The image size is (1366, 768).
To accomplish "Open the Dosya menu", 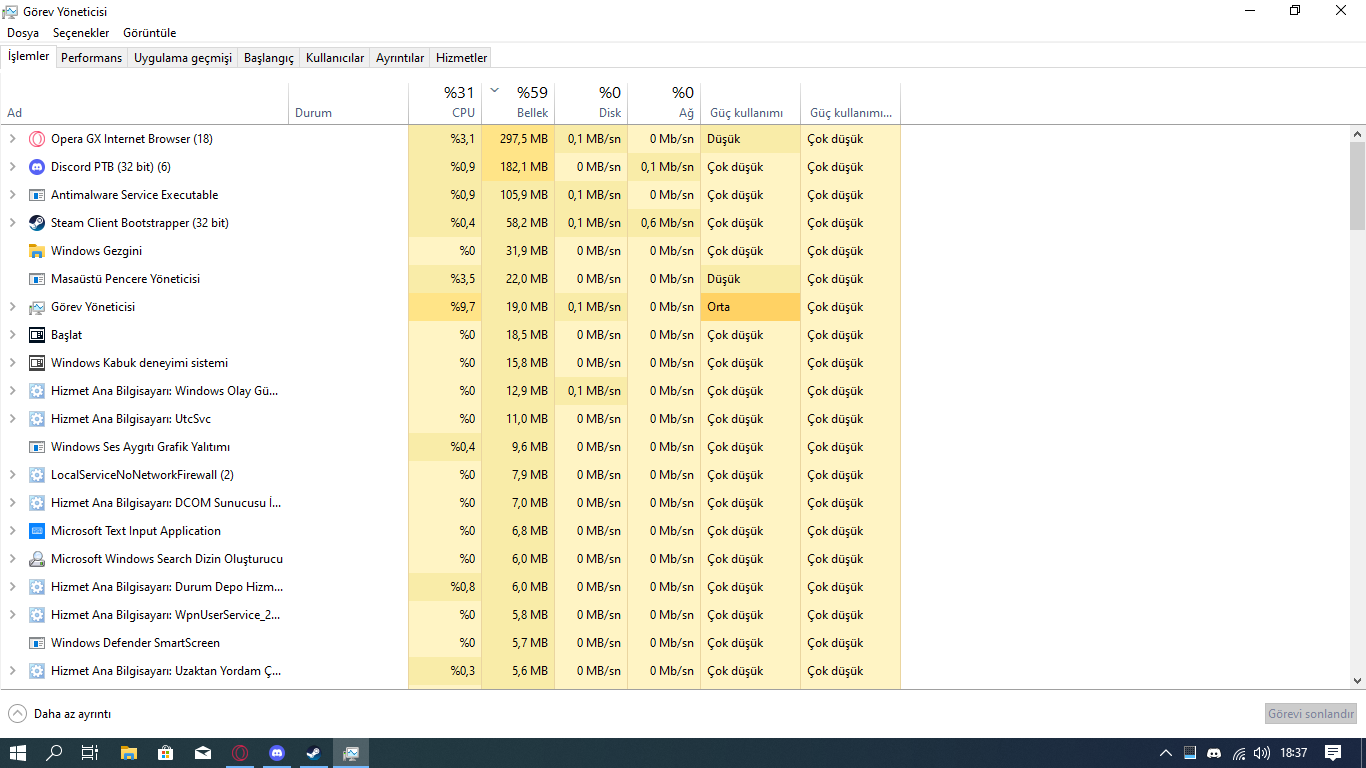I will click(x=23, y=33).
